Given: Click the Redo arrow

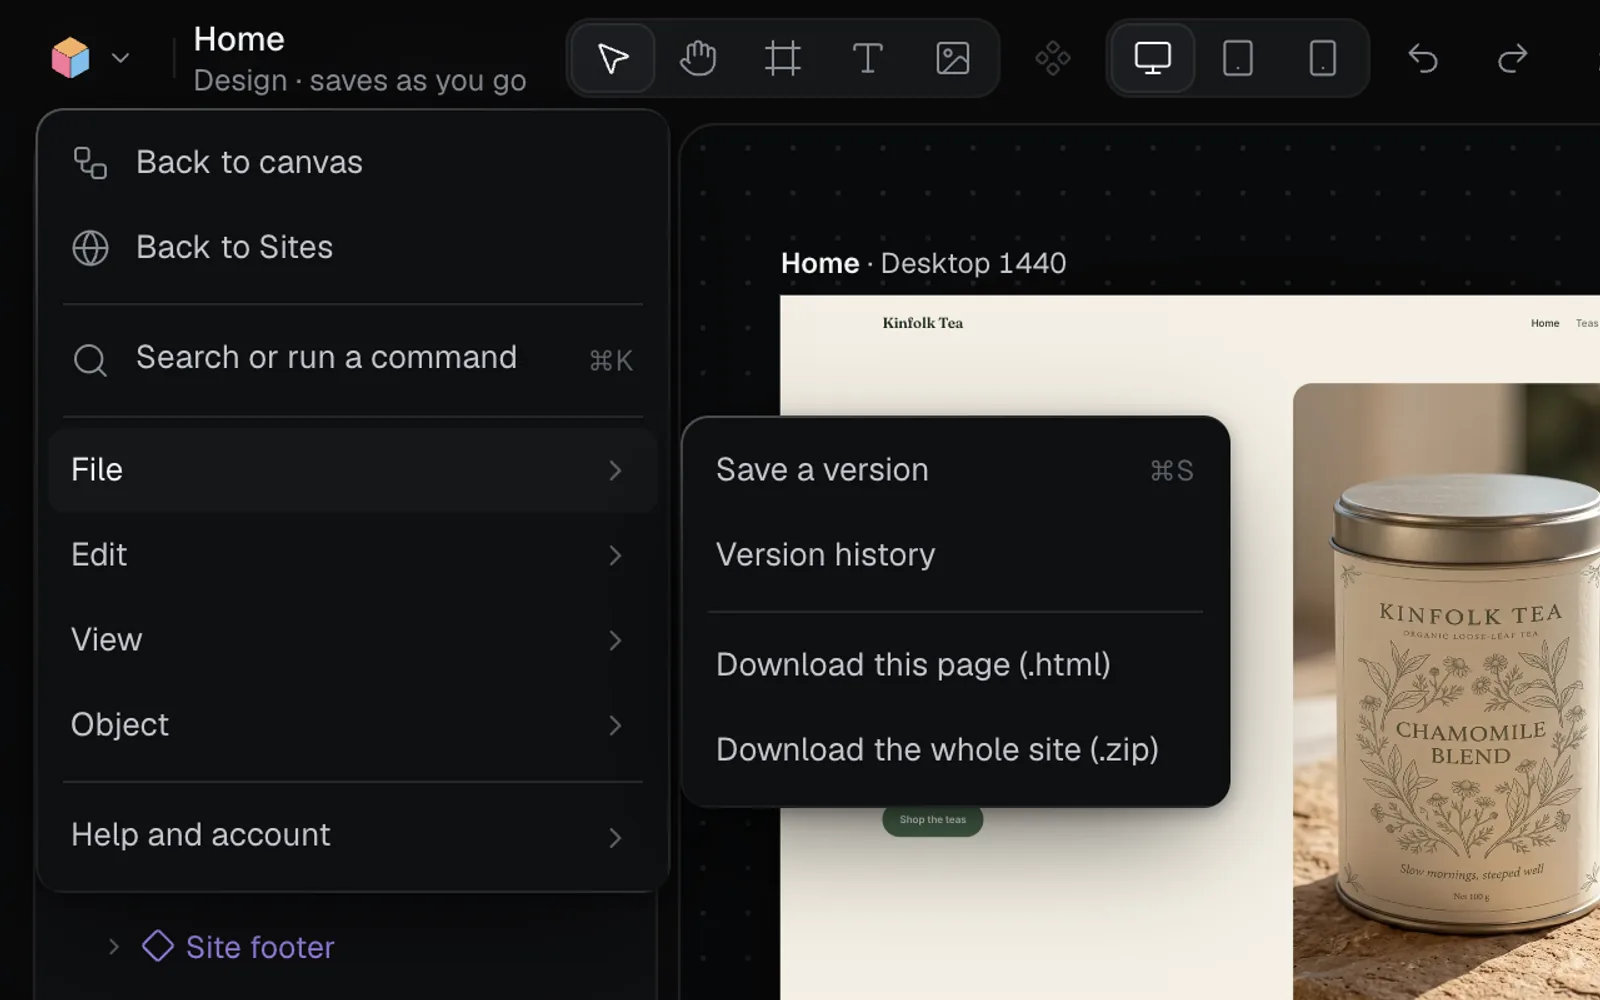Looking at the screenshot, I should coord(1513,58).
